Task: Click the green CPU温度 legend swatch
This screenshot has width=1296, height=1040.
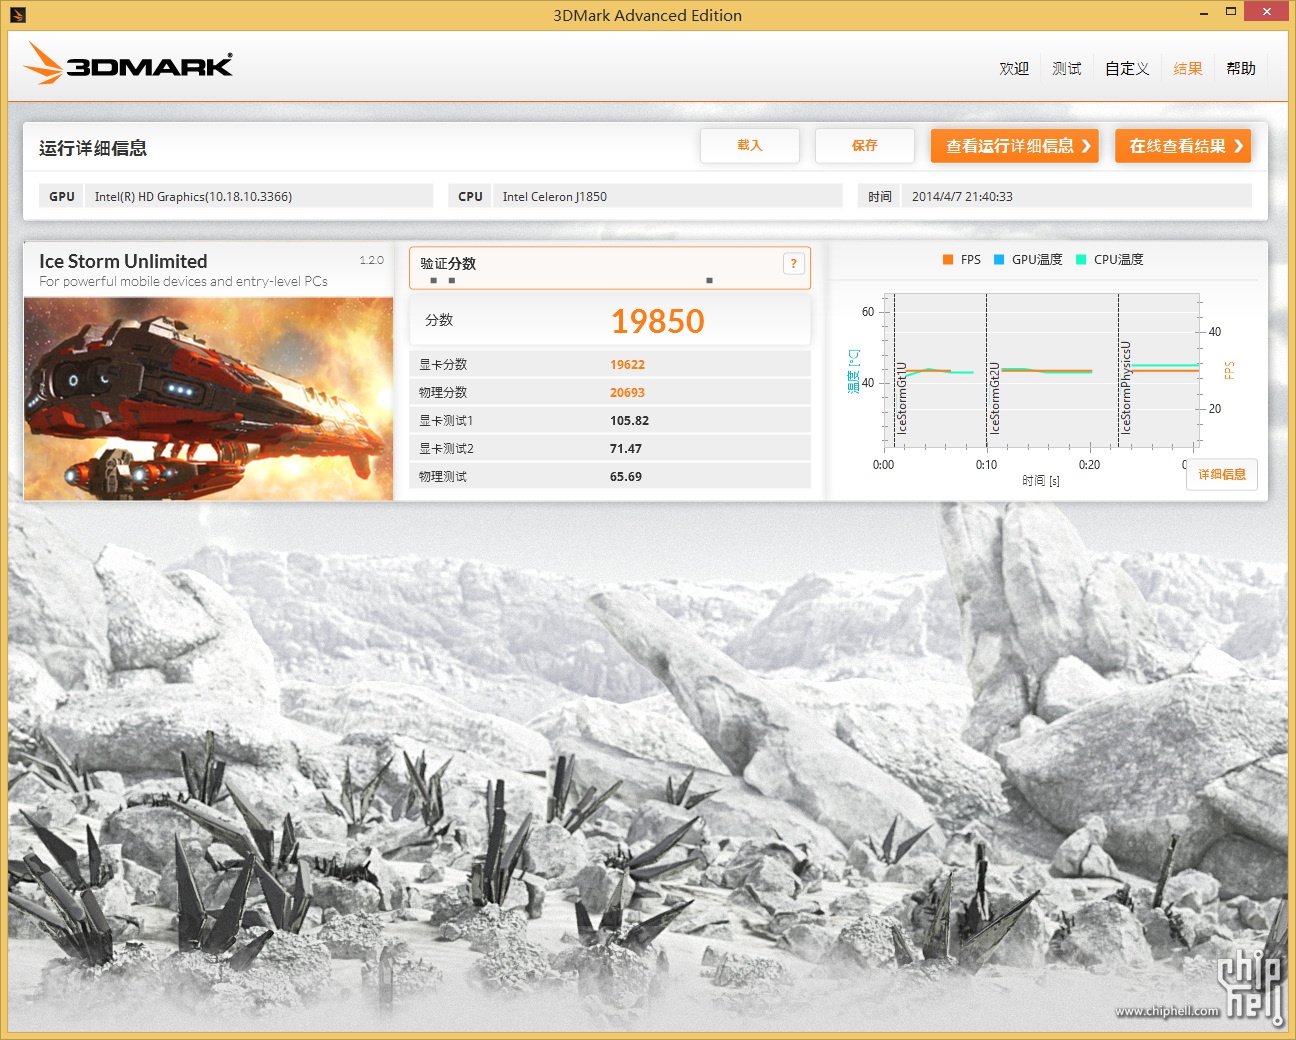Action: [1081, 260]
